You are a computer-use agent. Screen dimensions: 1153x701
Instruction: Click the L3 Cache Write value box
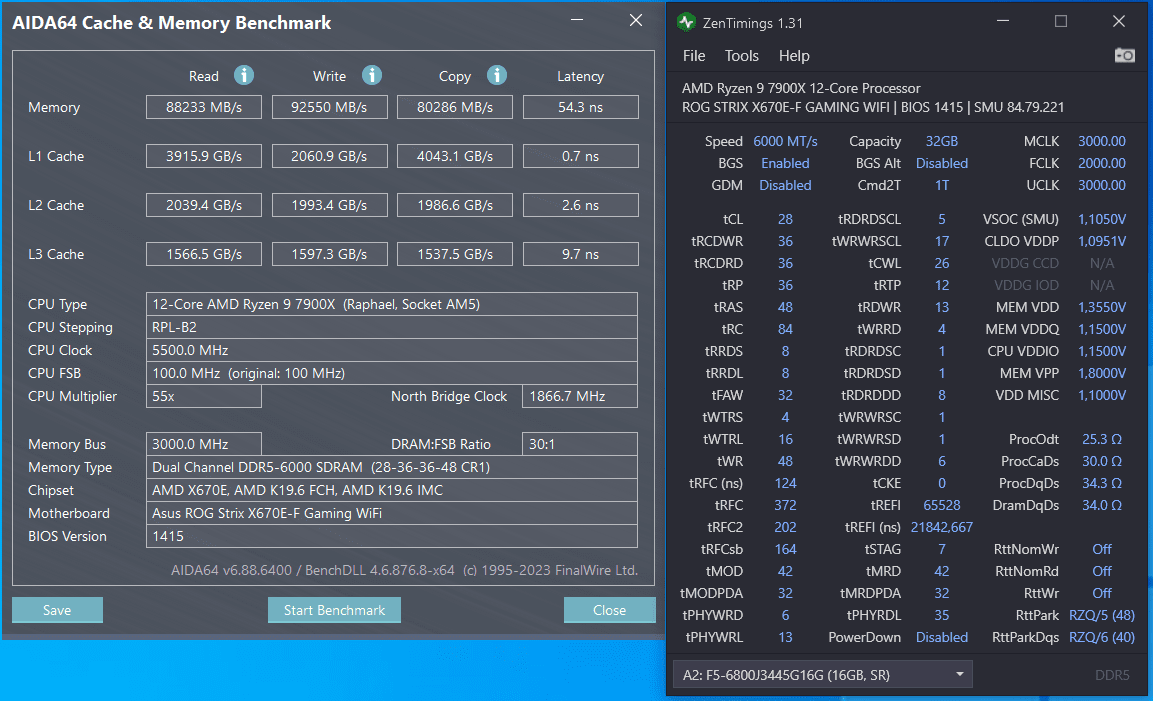pos(329,255)
